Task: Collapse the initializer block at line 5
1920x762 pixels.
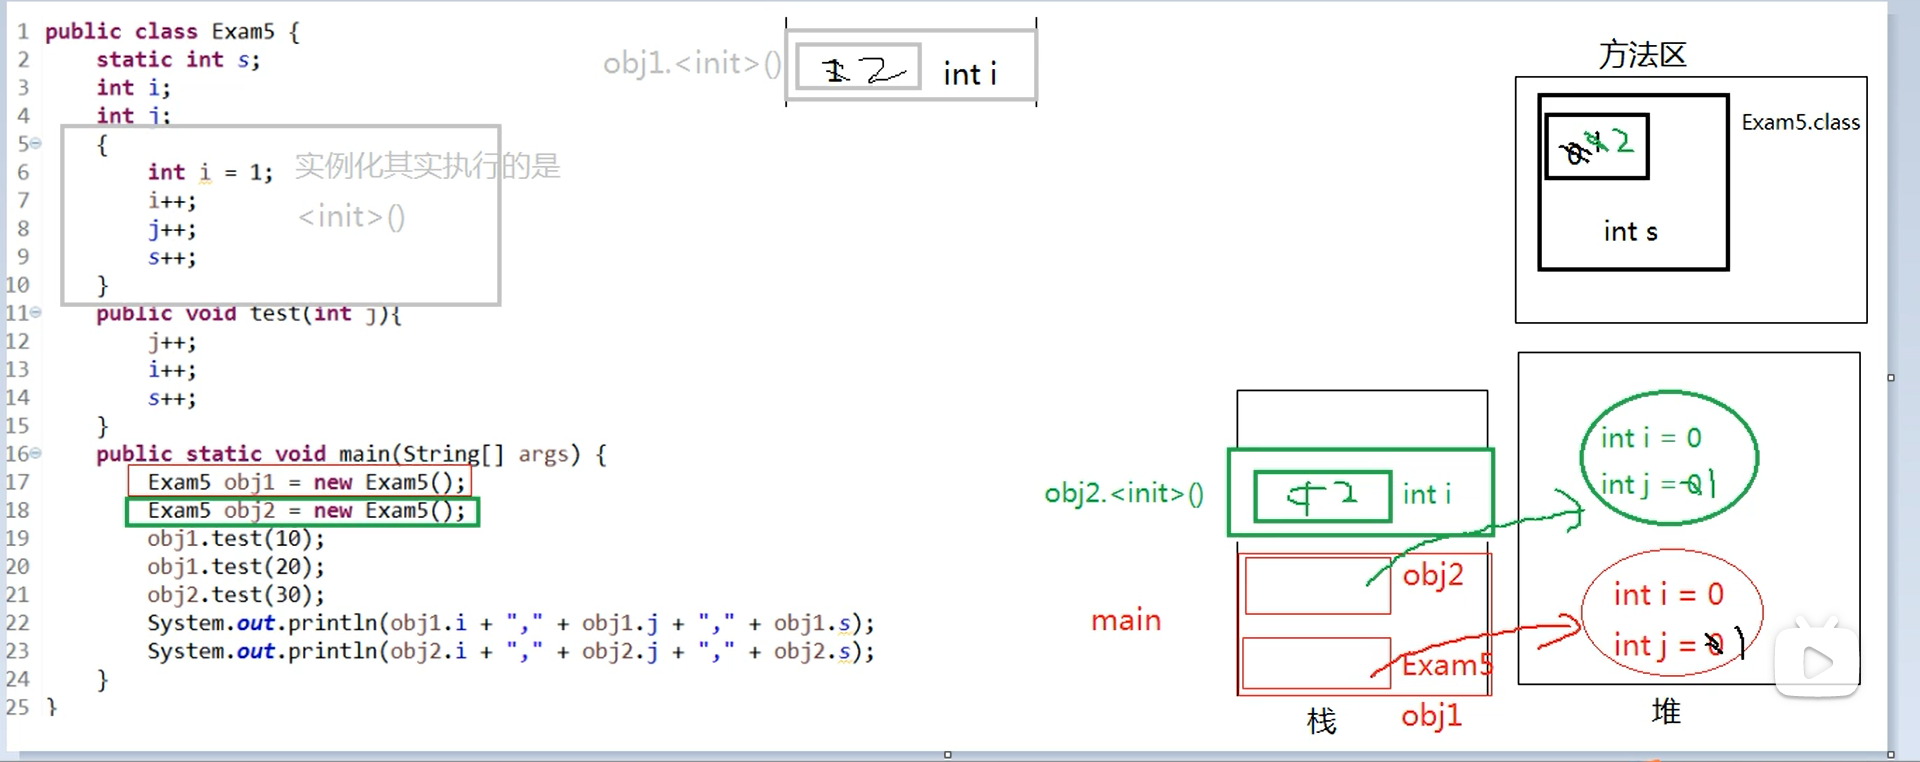Action: click(36, 144)
